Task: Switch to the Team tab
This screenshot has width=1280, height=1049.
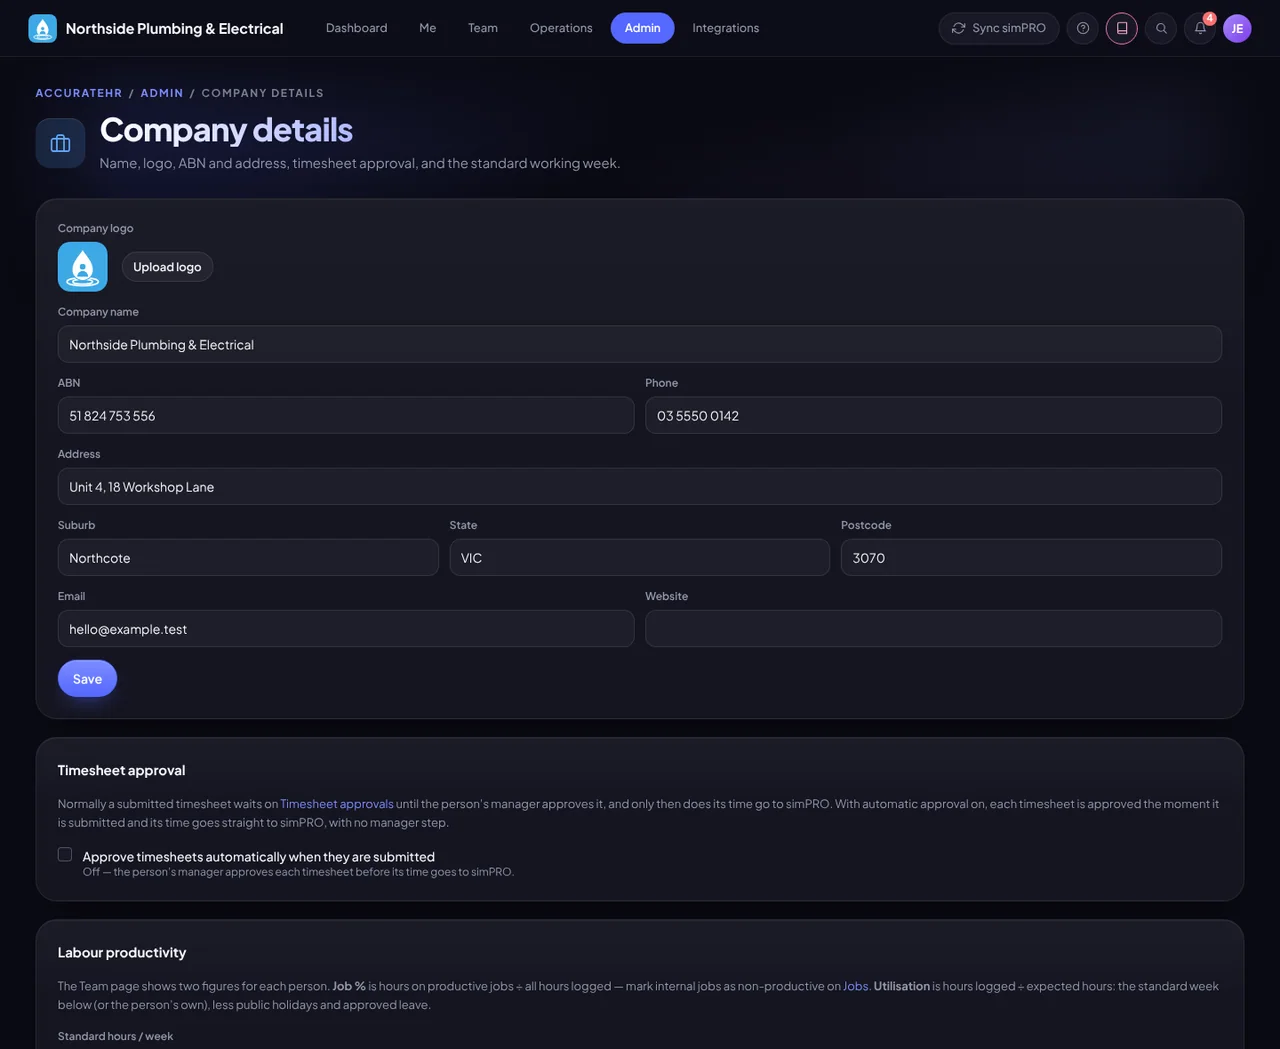Action: (483, 28)
